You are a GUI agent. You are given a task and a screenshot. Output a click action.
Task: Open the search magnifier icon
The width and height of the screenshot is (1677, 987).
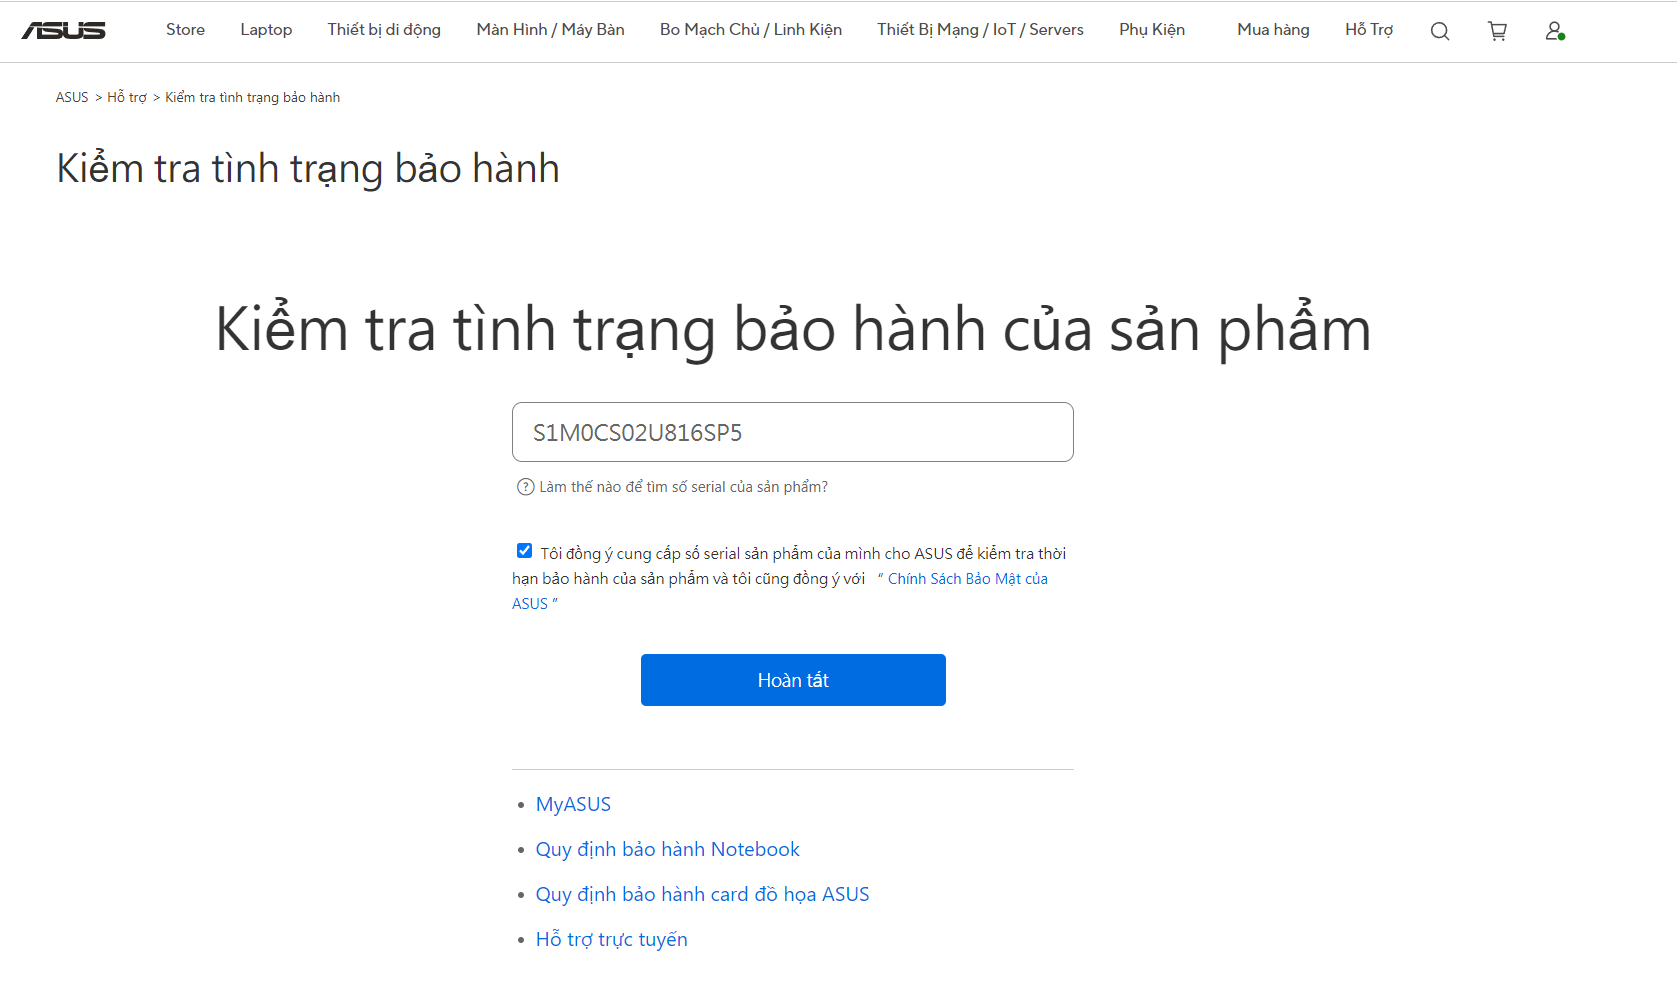click(x=1440, y=31)
